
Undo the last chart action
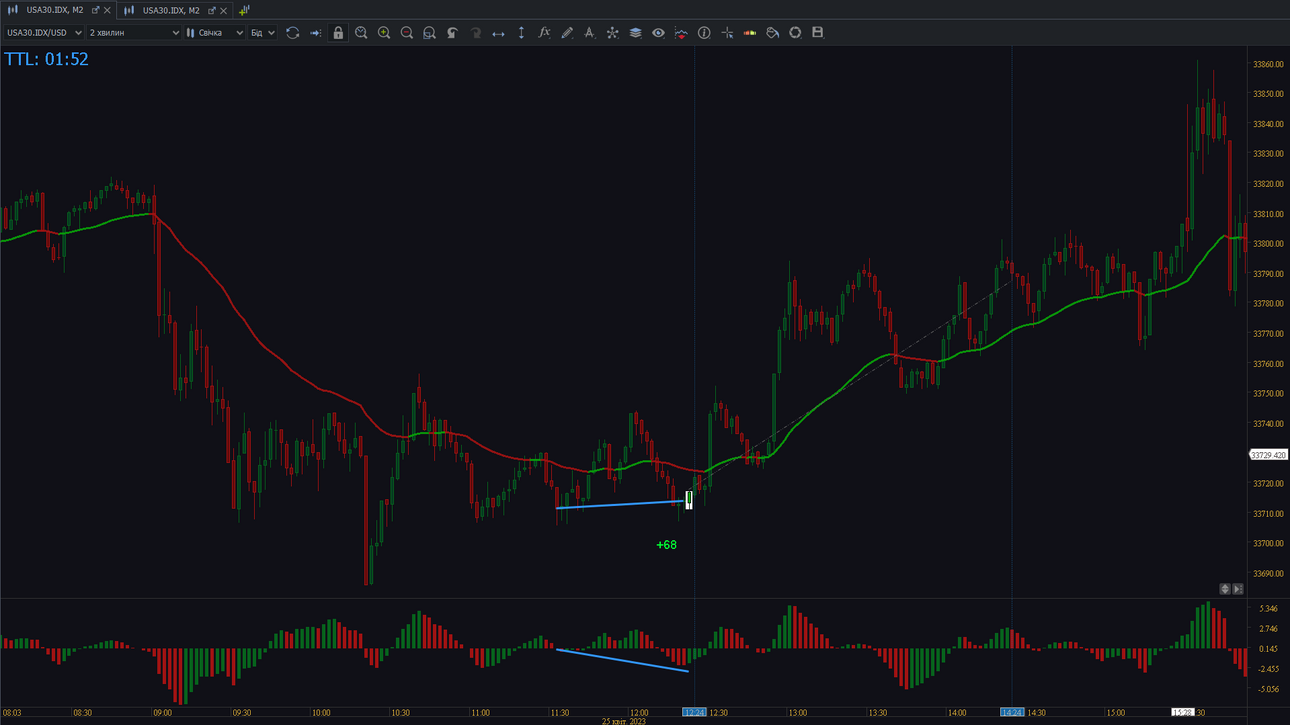coord(452,33)
